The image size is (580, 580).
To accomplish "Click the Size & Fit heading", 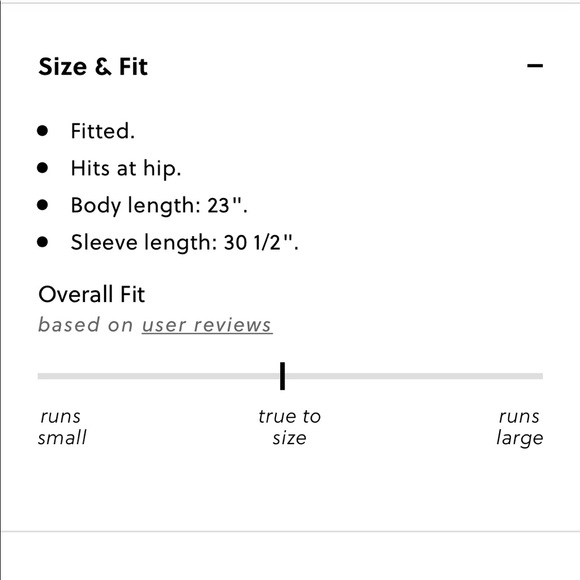I will click(x=93, y=67).
